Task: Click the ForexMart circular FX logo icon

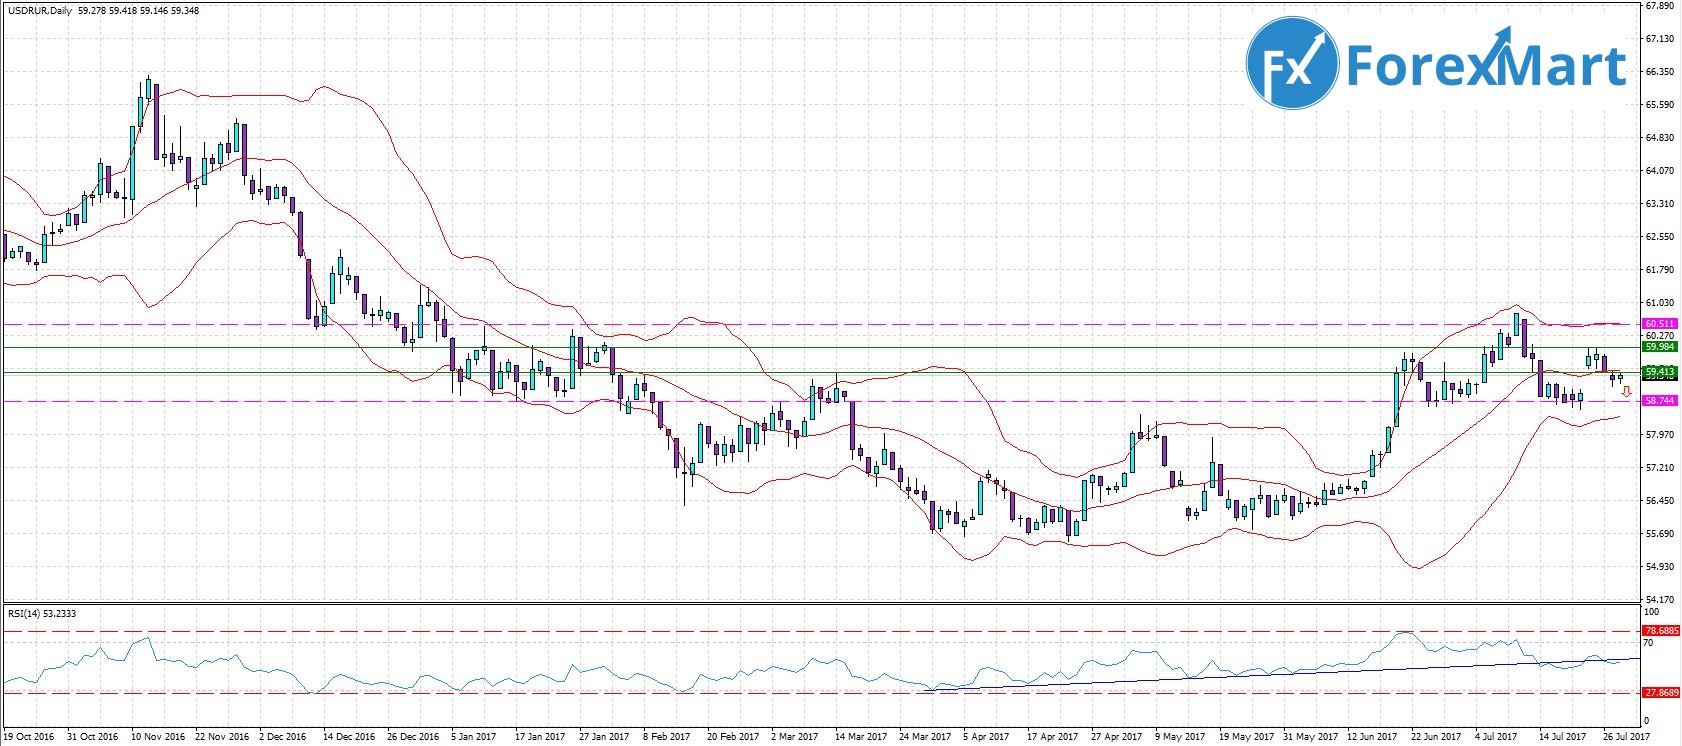Action: 1291,63
